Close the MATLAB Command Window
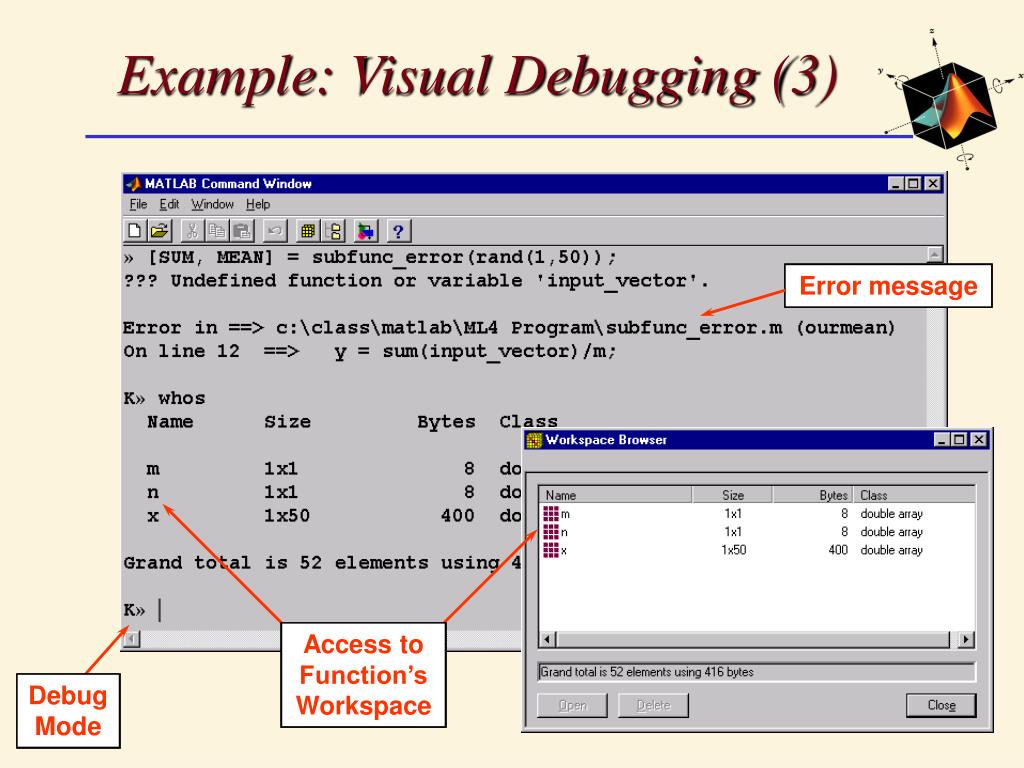The height and width of the screenshot is (768, 1024). (933, 184)
